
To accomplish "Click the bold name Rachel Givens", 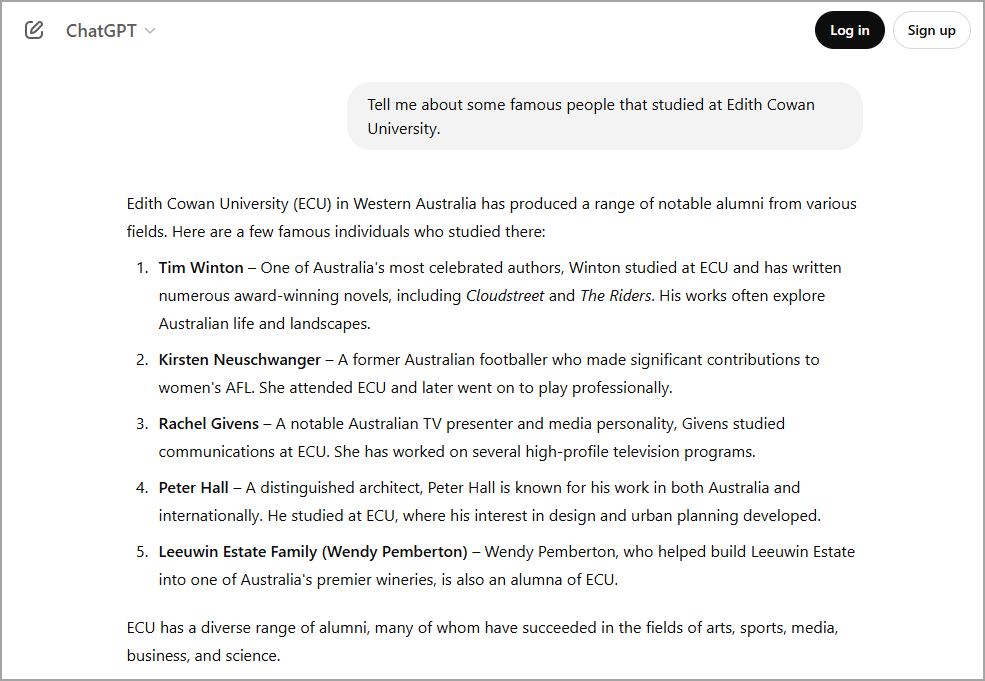I will pos(209,424).
